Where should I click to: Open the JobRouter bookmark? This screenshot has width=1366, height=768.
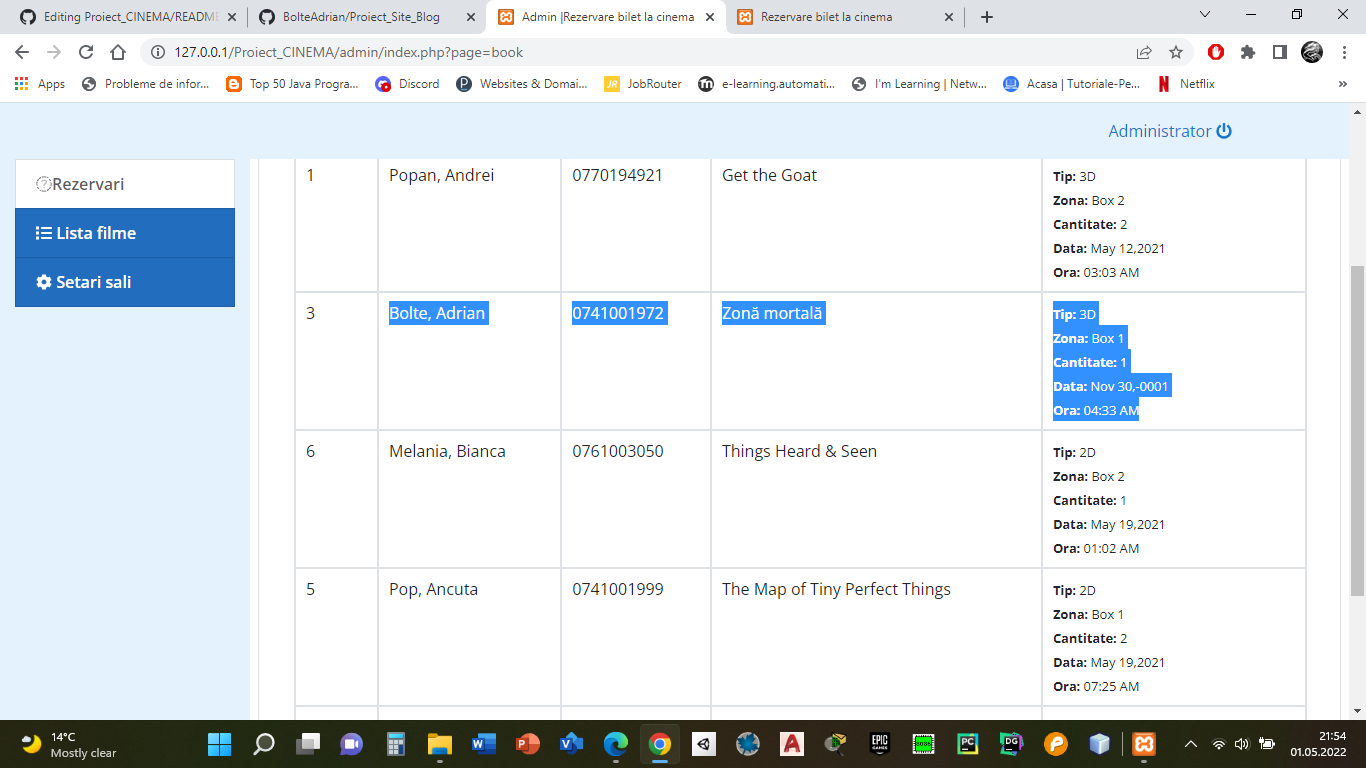(643, 84)
